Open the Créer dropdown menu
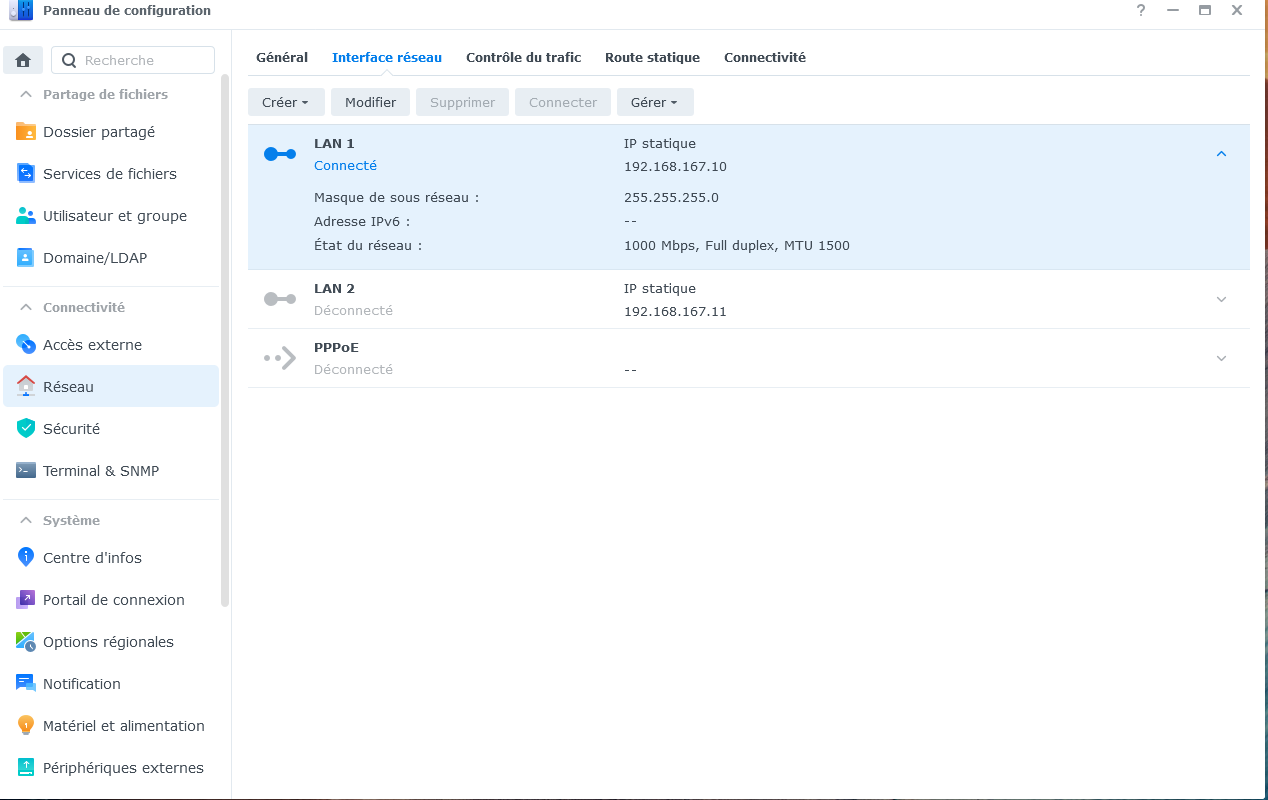 (286, 102)
